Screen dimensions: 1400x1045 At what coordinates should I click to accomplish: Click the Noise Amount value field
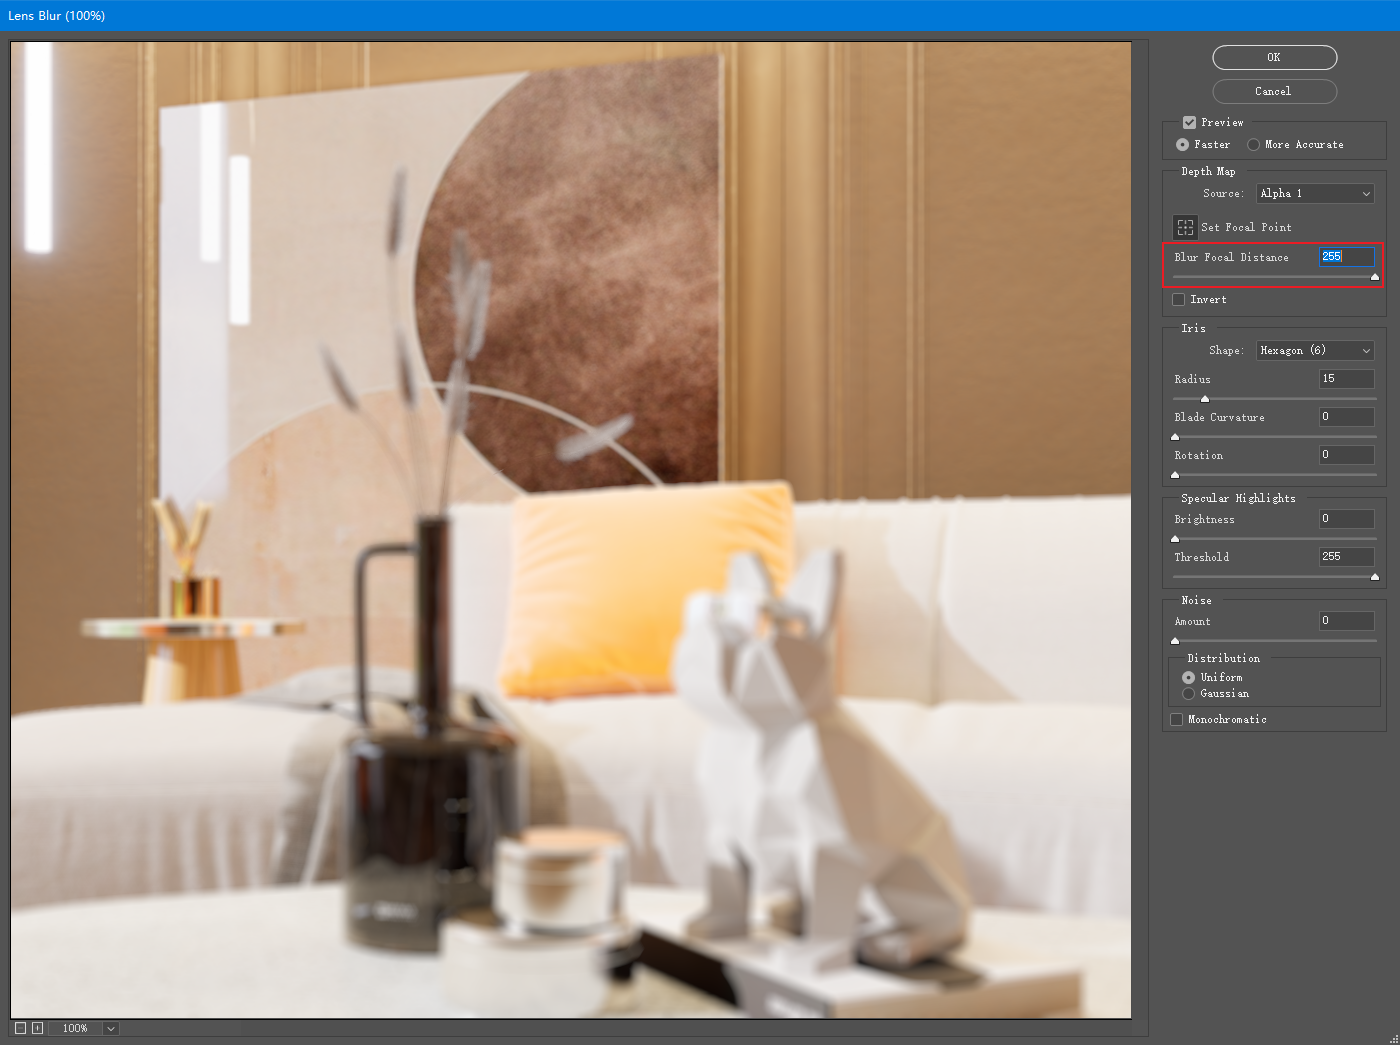point(1346,620)
